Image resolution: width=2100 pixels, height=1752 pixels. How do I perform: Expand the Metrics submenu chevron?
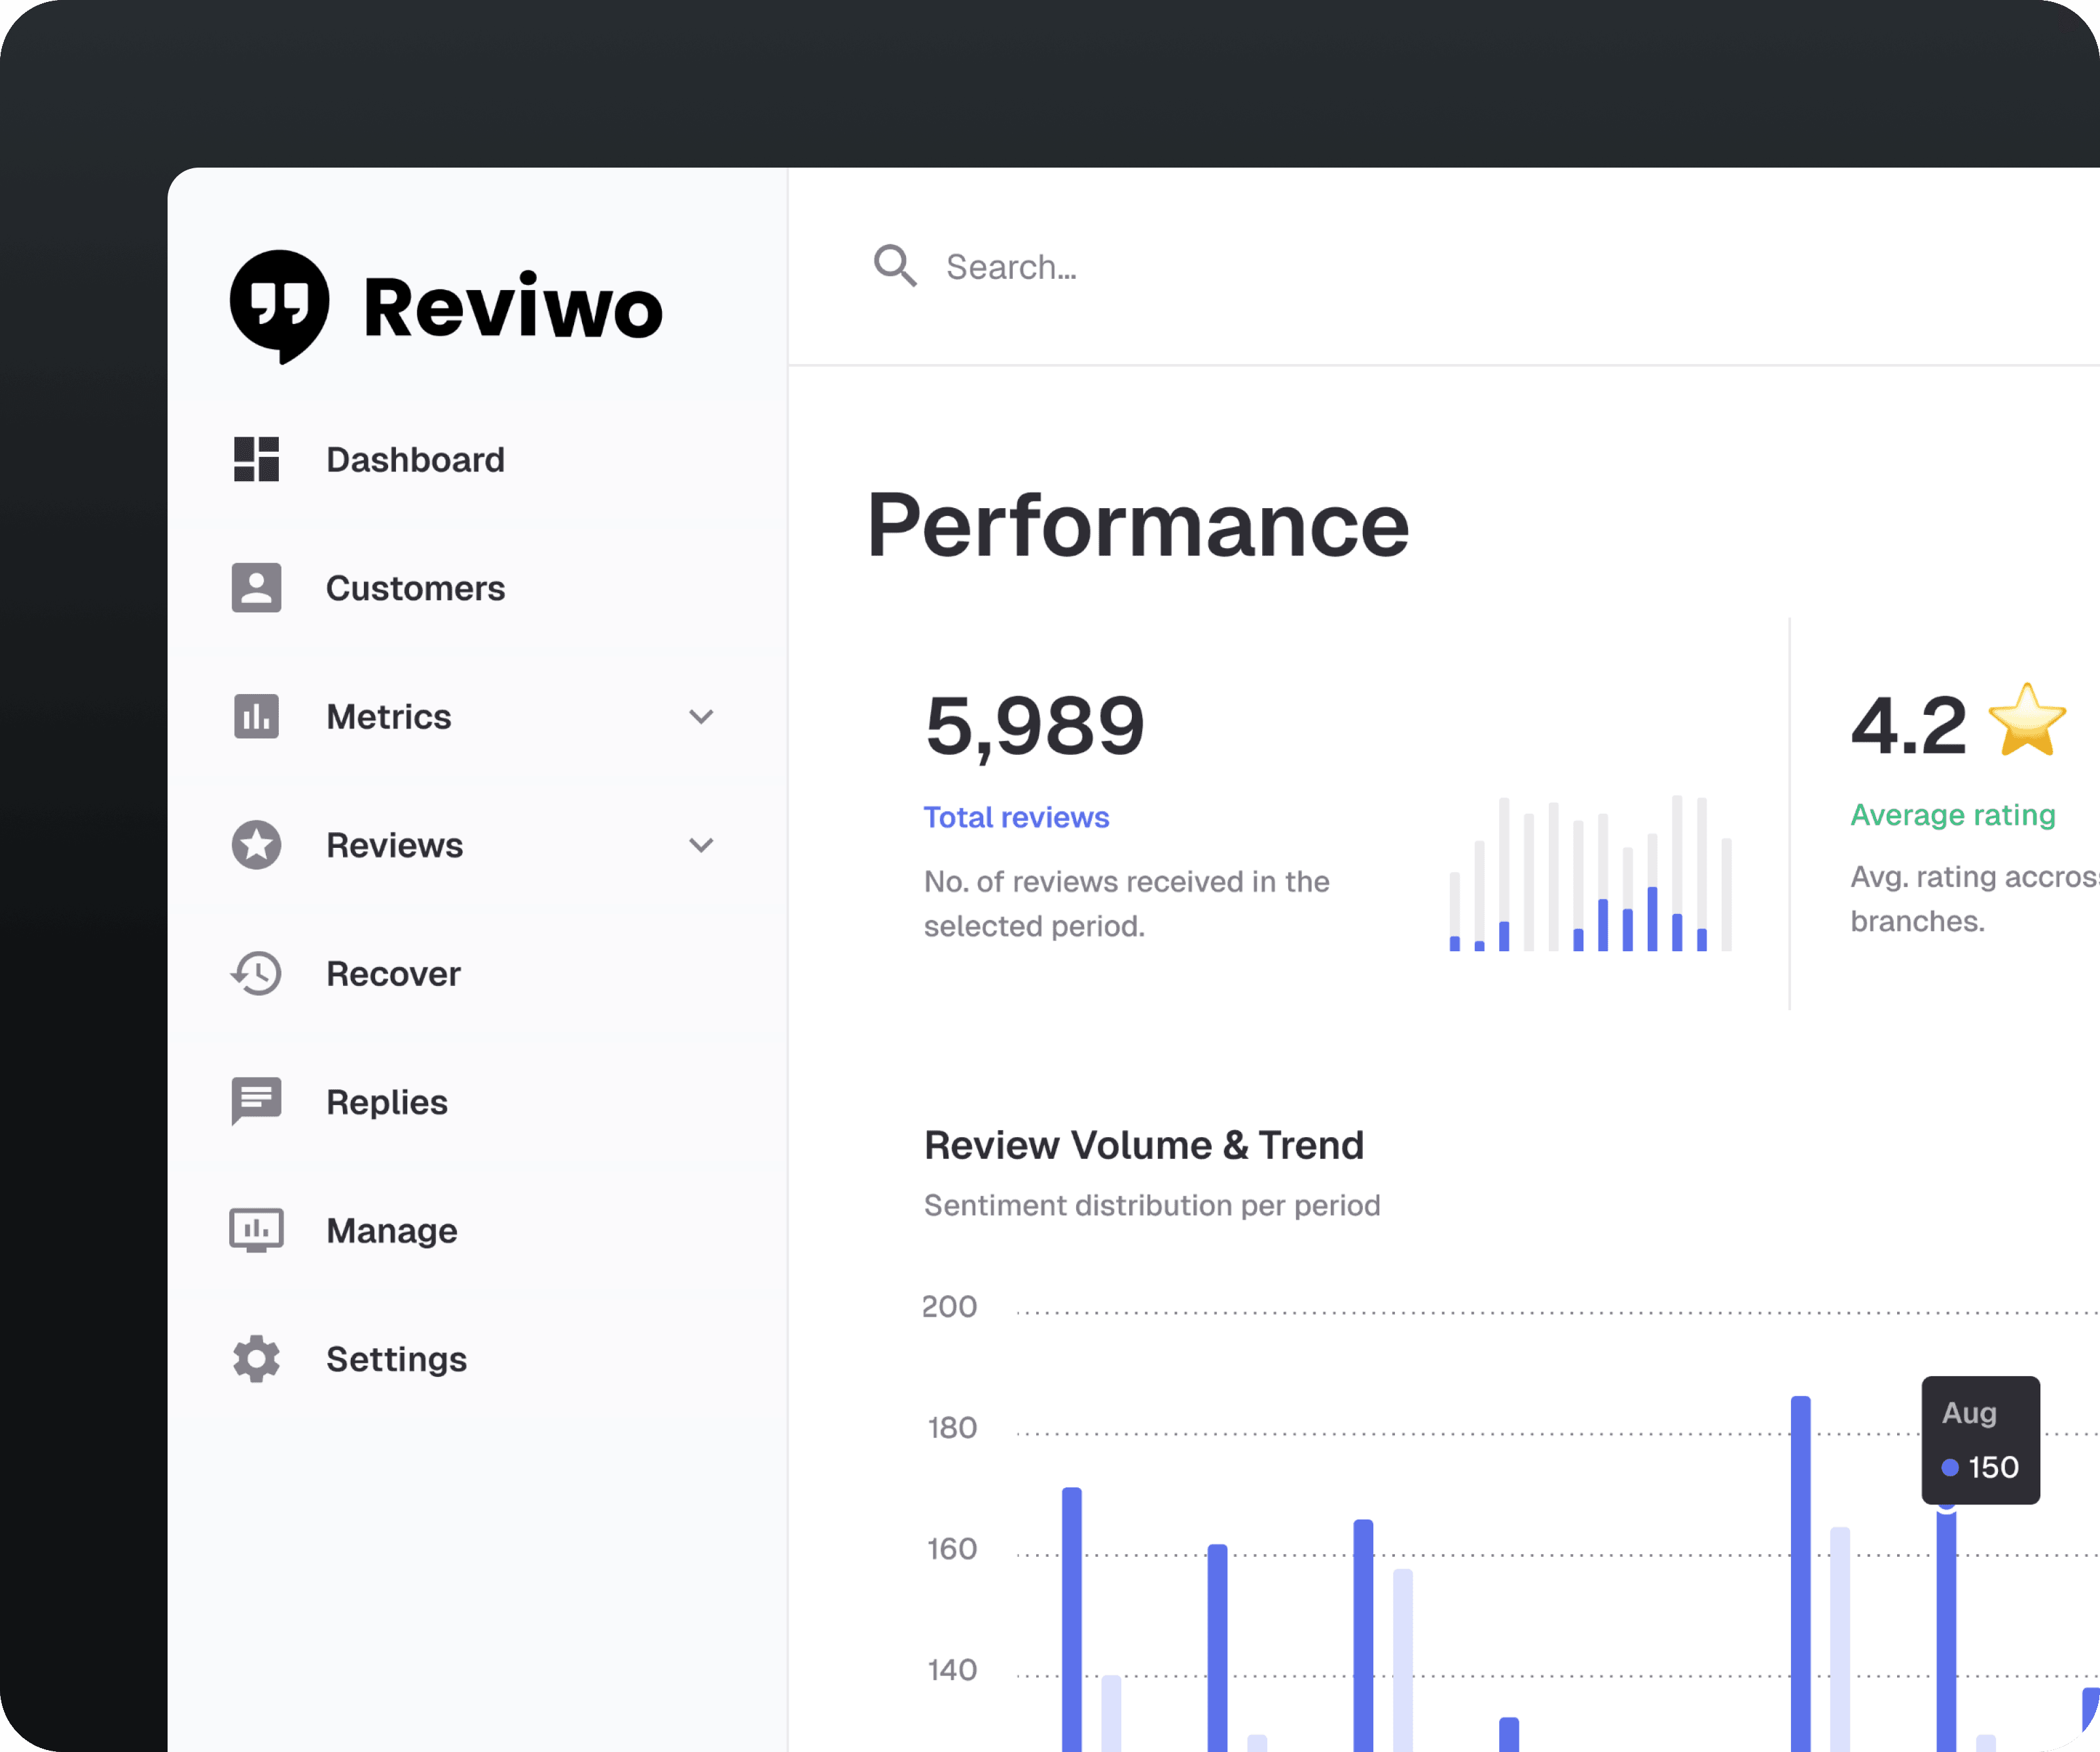701,716
